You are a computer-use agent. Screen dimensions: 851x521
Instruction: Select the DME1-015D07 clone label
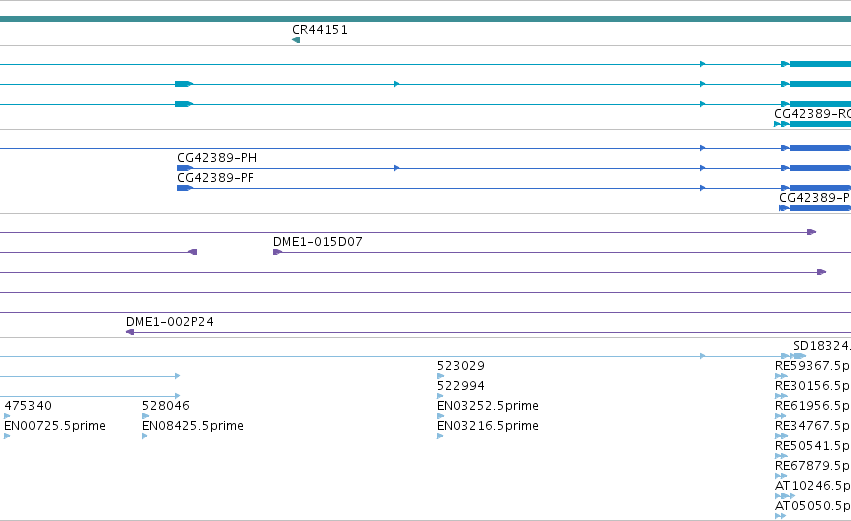pos(317,242)
